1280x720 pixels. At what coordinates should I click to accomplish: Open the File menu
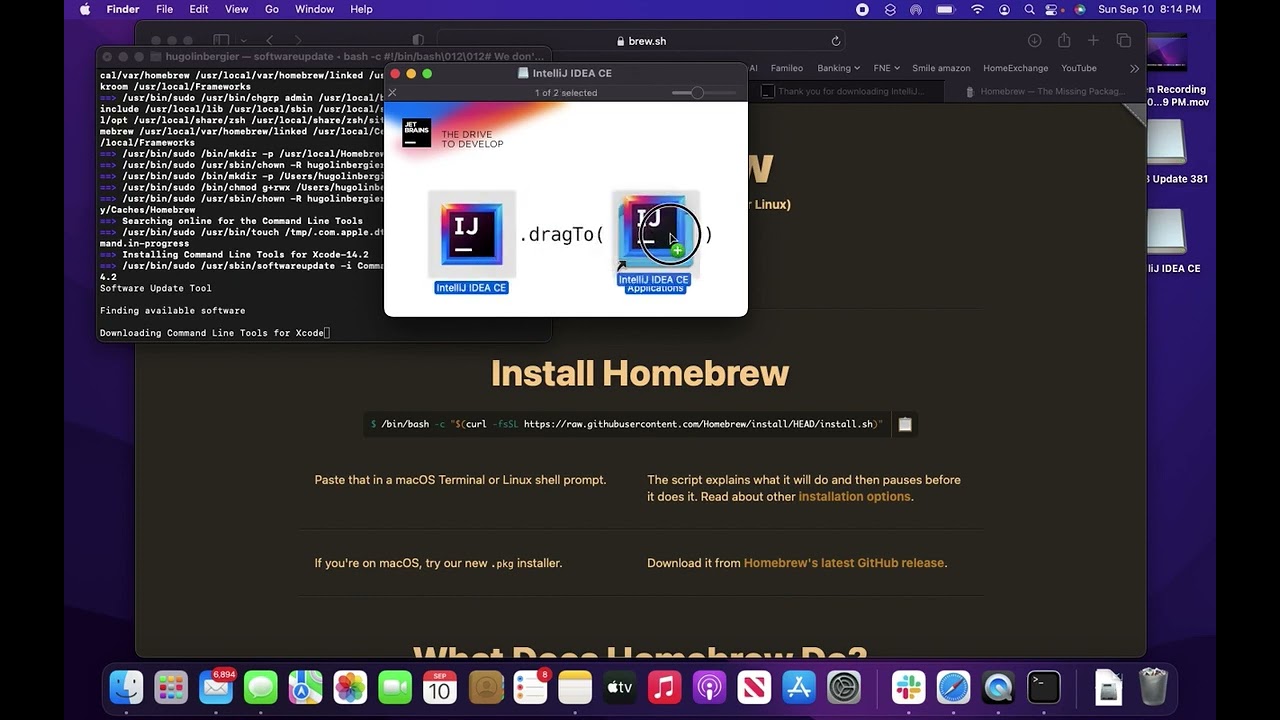164,9
